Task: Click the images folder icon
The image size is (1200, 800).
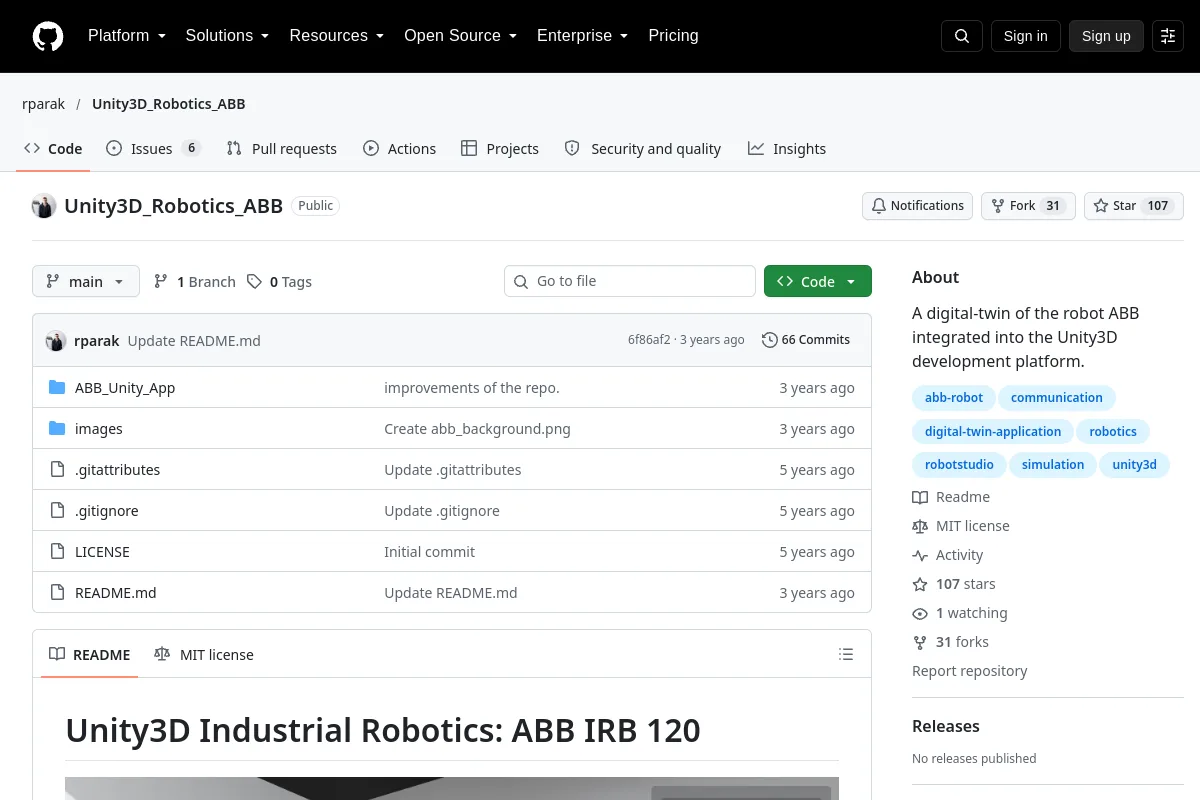Action: point(57,429)
